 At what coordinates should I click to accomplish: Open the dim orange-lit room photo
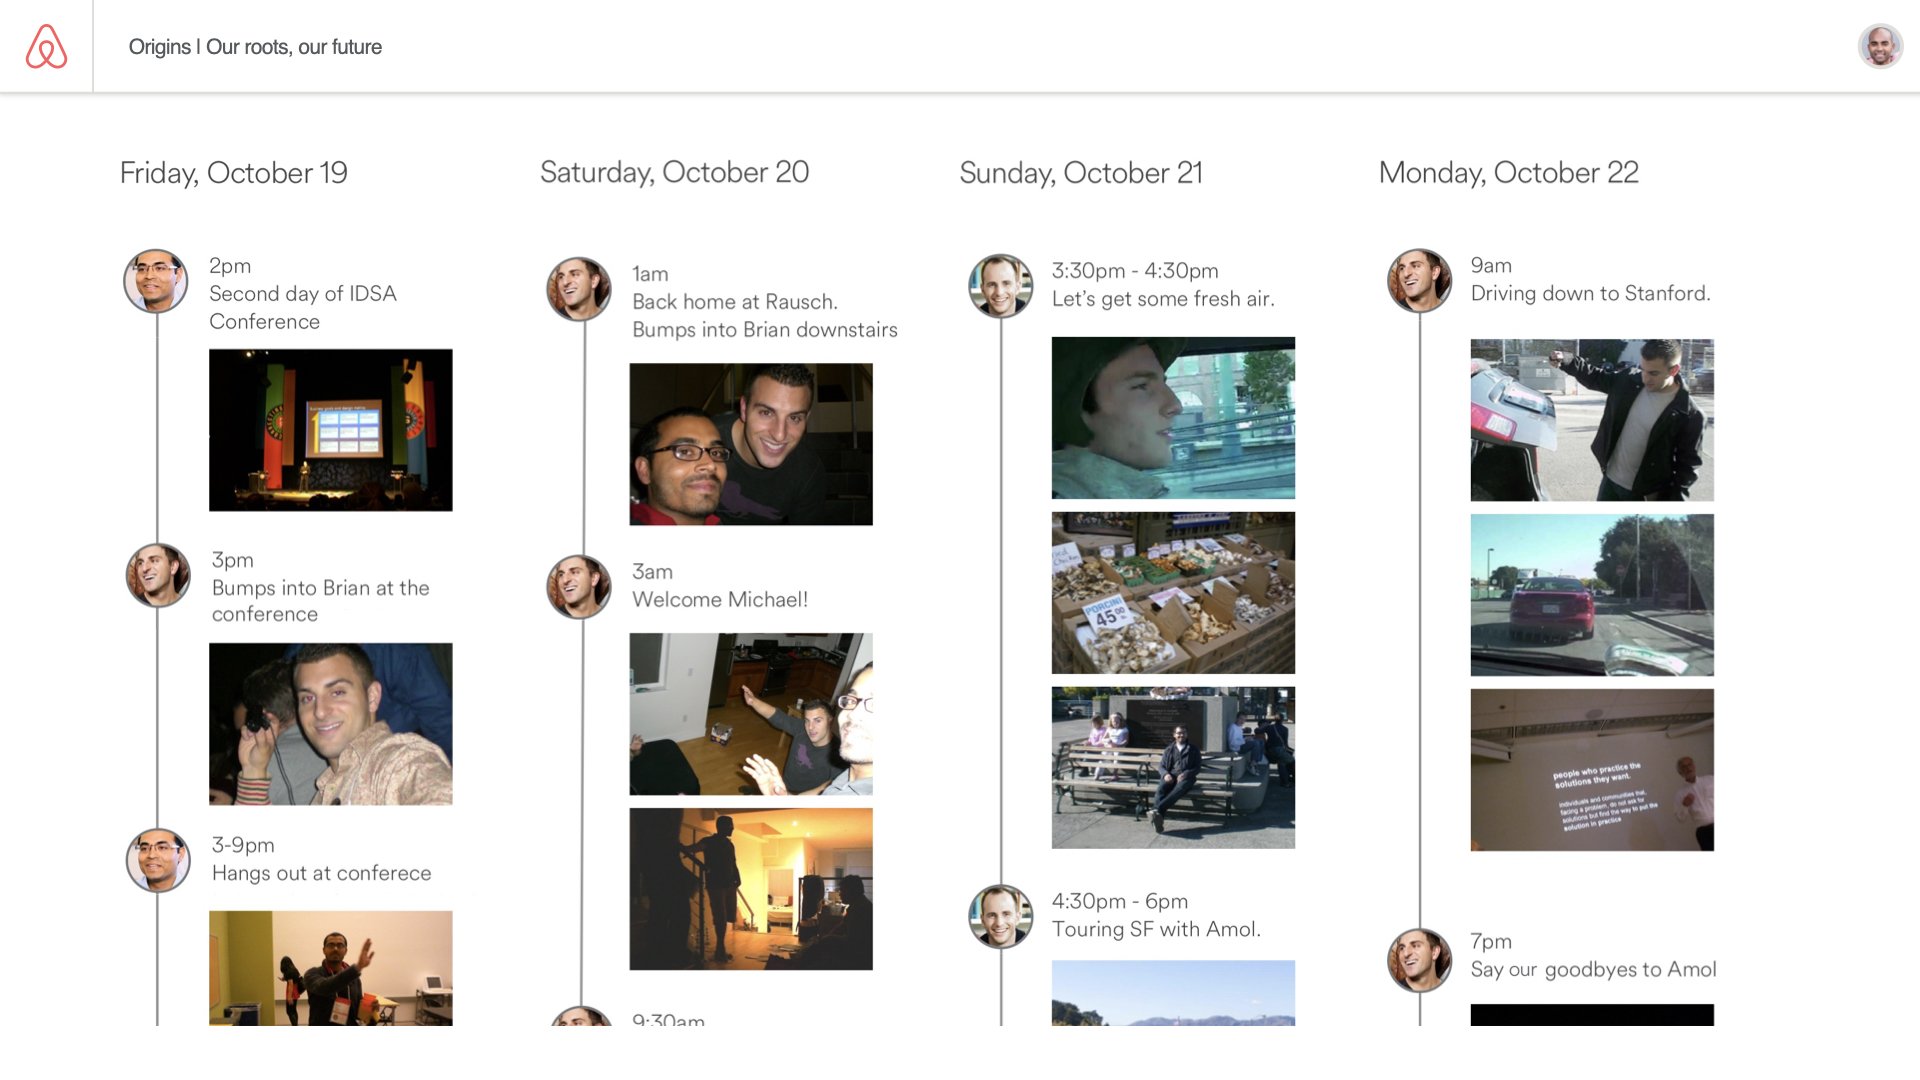tap(751, 889)
